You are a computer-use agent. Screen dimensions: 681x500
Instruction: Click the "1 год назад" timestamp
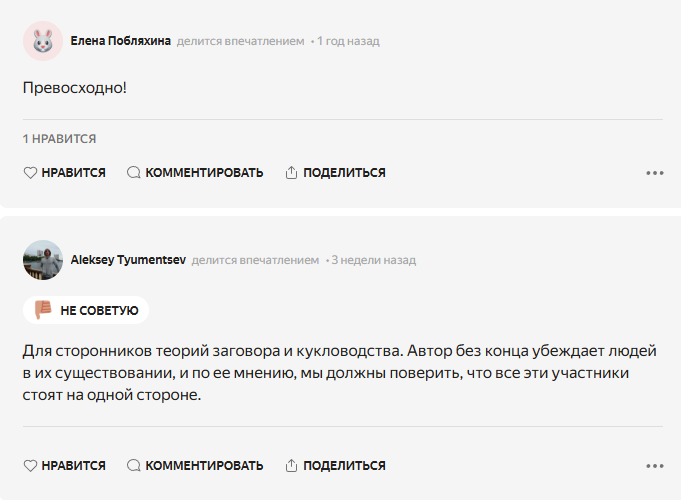348,41
